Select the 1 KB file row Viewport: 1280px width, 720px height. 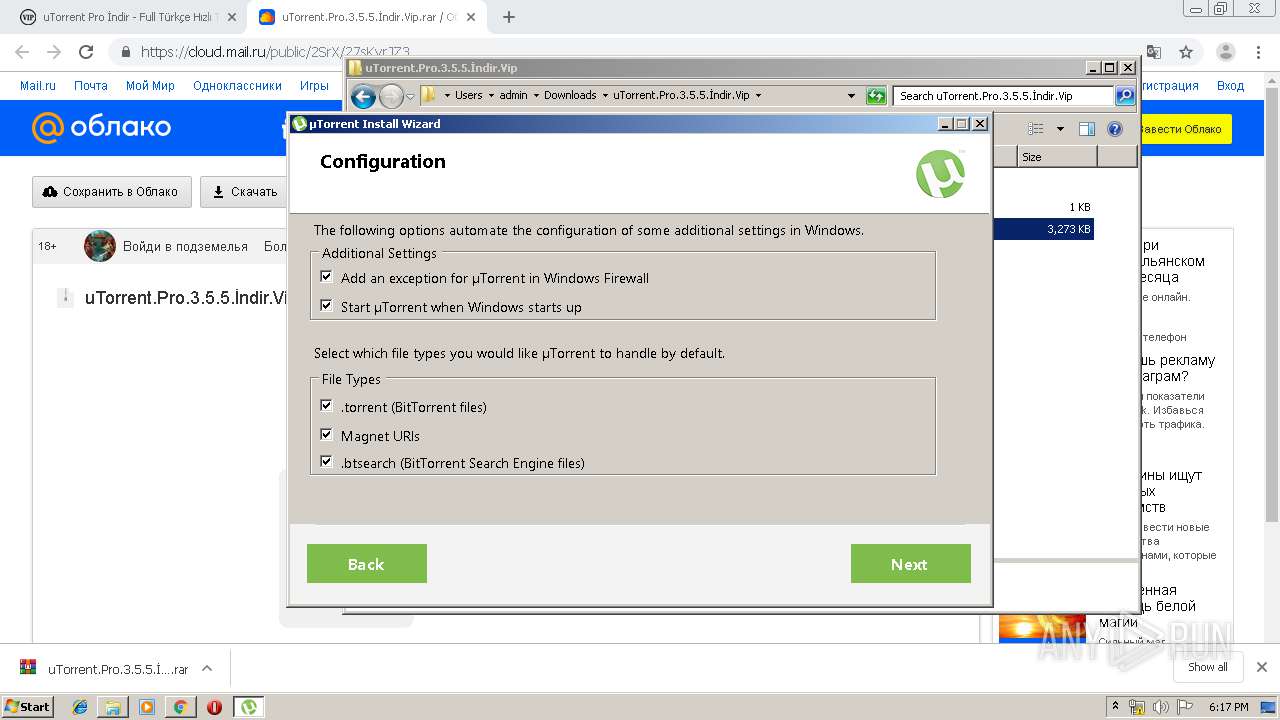click(x=1044, y=207)
